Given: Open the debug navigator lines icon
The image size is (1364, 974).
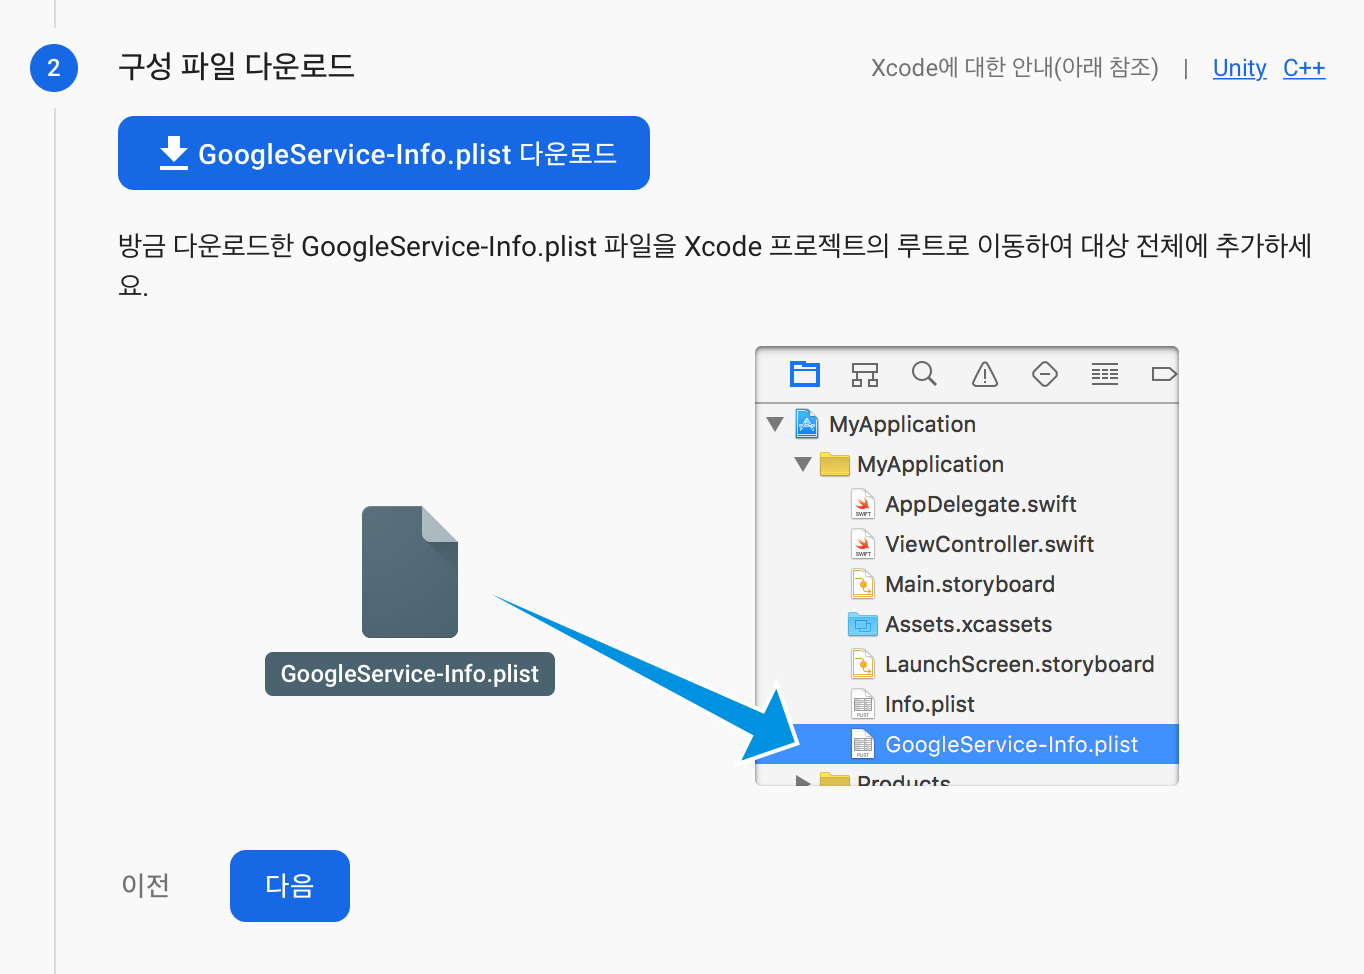Looking at the screenshot, I should click(1105, 374).
